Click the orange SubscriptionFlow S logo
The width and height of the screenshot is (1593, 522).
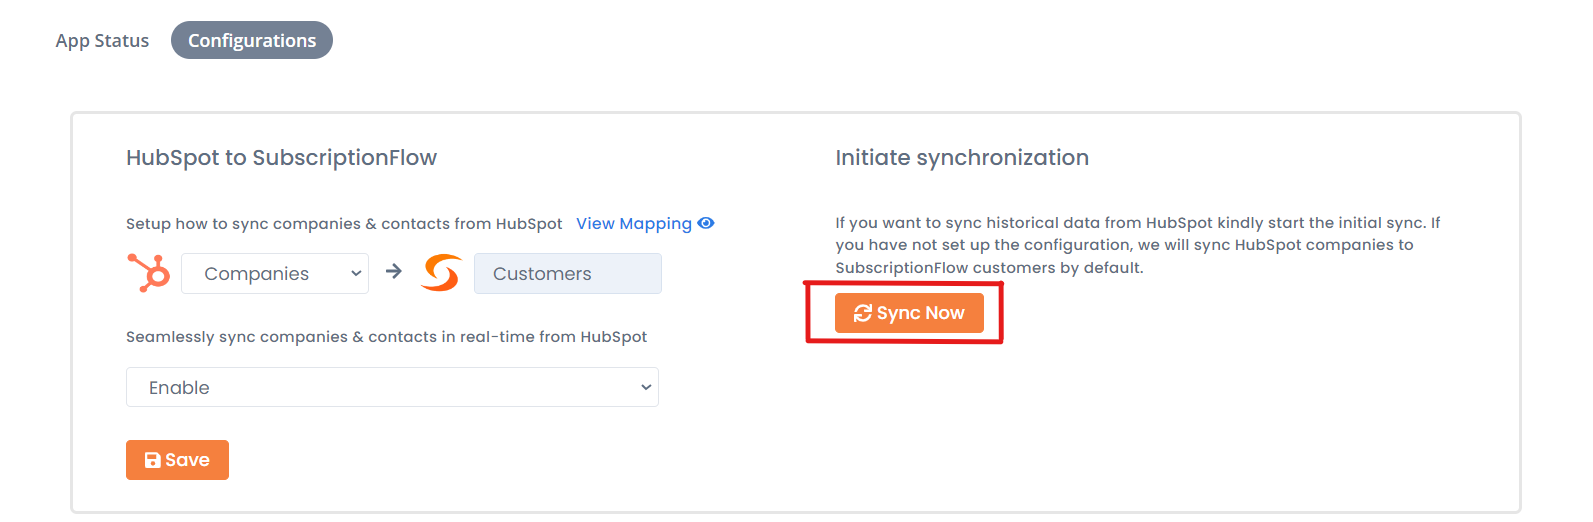[x=441, y=273]
